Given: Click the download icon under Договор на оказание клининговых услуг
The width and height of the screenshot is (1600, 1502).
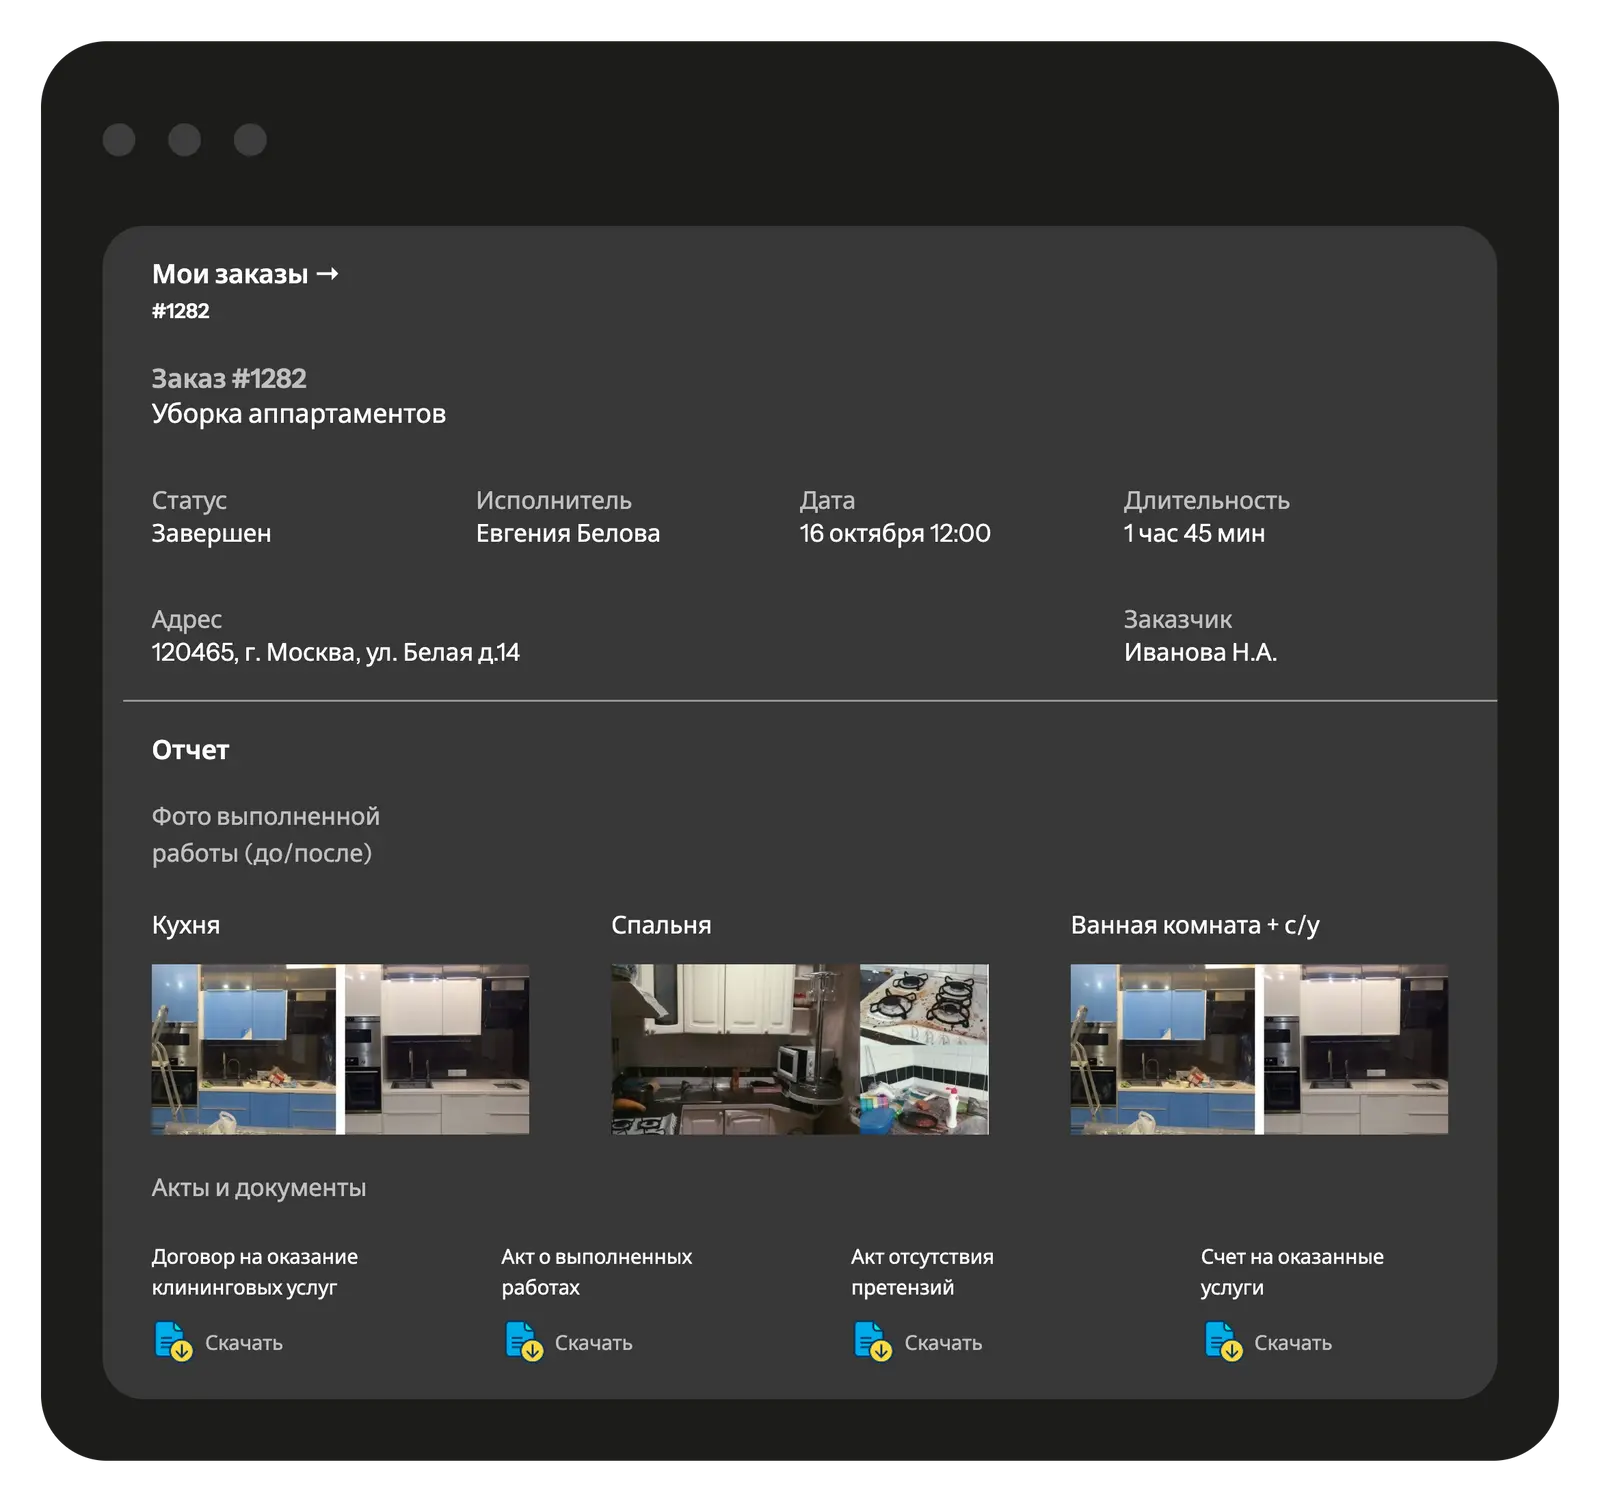Looking at the screenshot, I should click(x=173, y=1341).
